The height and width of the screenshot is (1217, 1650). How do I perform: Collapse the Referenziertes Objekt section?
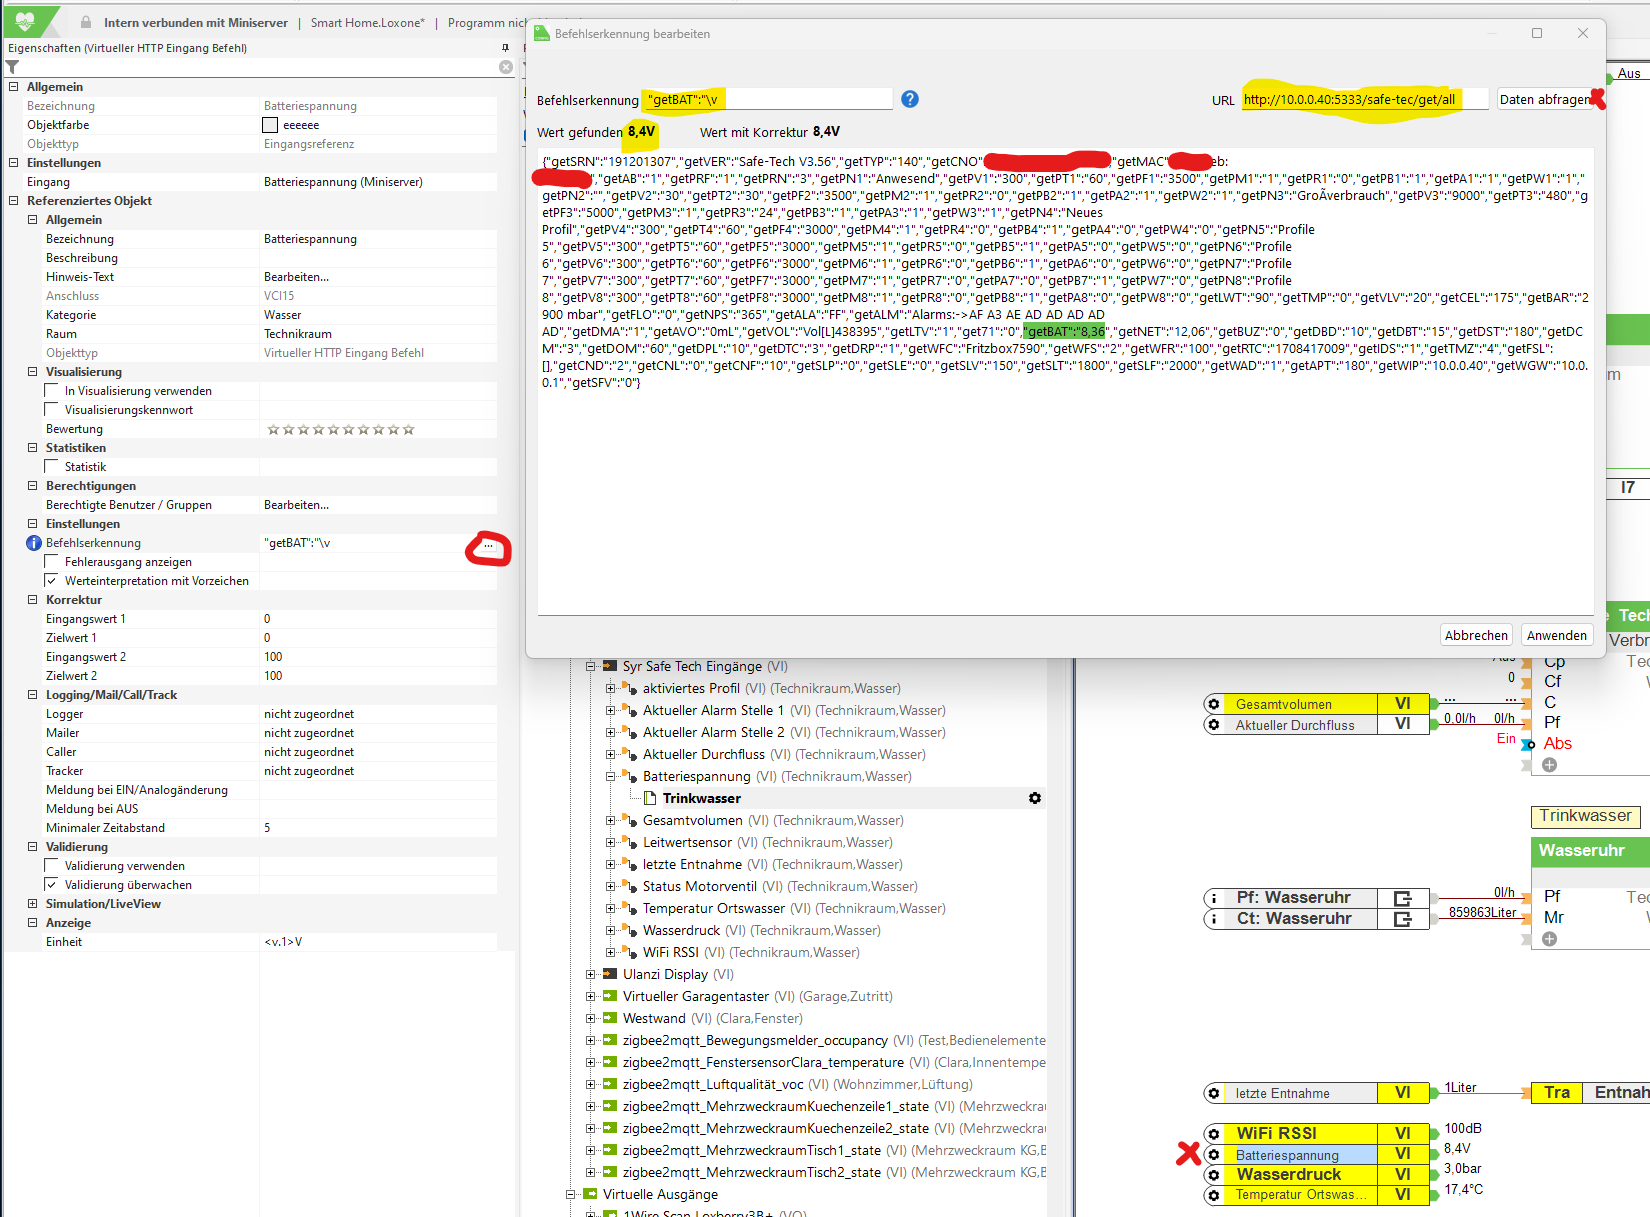(14, 201)
